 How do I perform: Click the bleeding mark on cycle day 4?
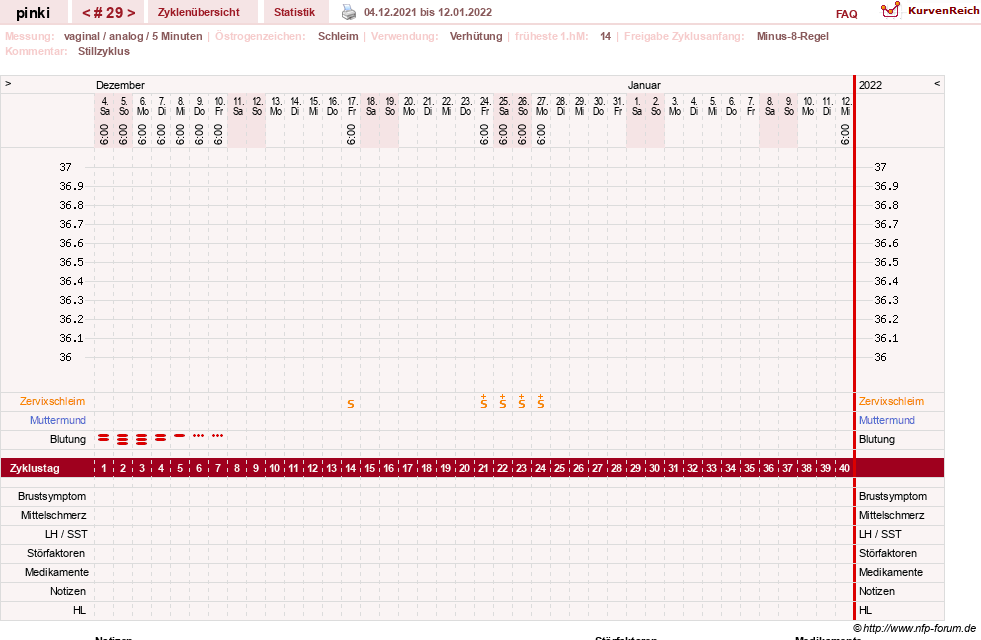(161, 438)
